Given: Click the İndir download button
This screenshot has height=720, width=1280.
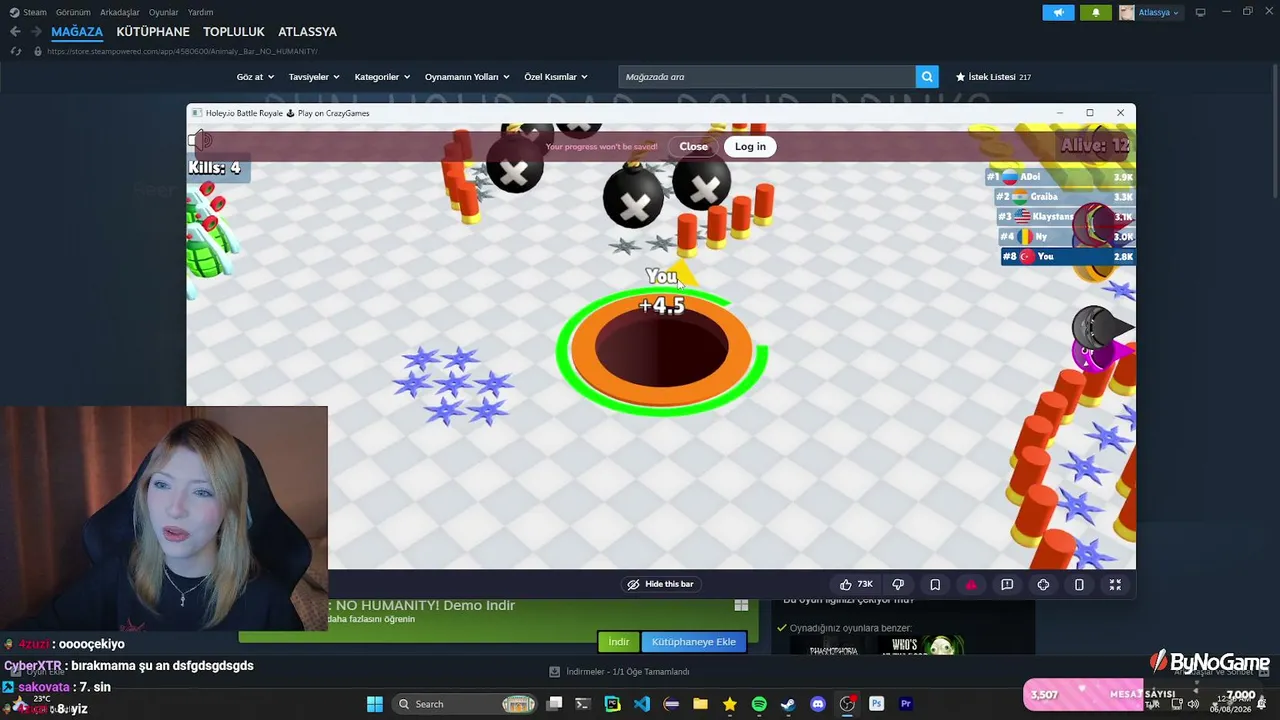Looking at the screenshot, I should pos(619,642).
